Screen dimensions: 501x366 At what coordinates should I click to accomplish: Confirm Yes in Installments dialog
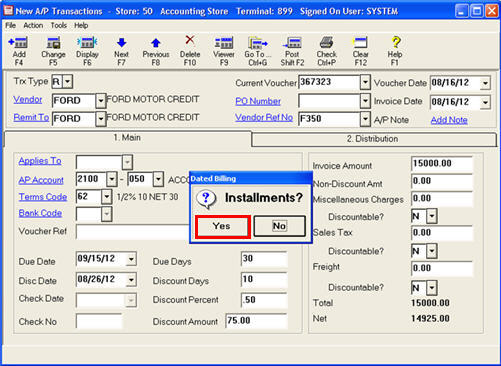point(222,226)
